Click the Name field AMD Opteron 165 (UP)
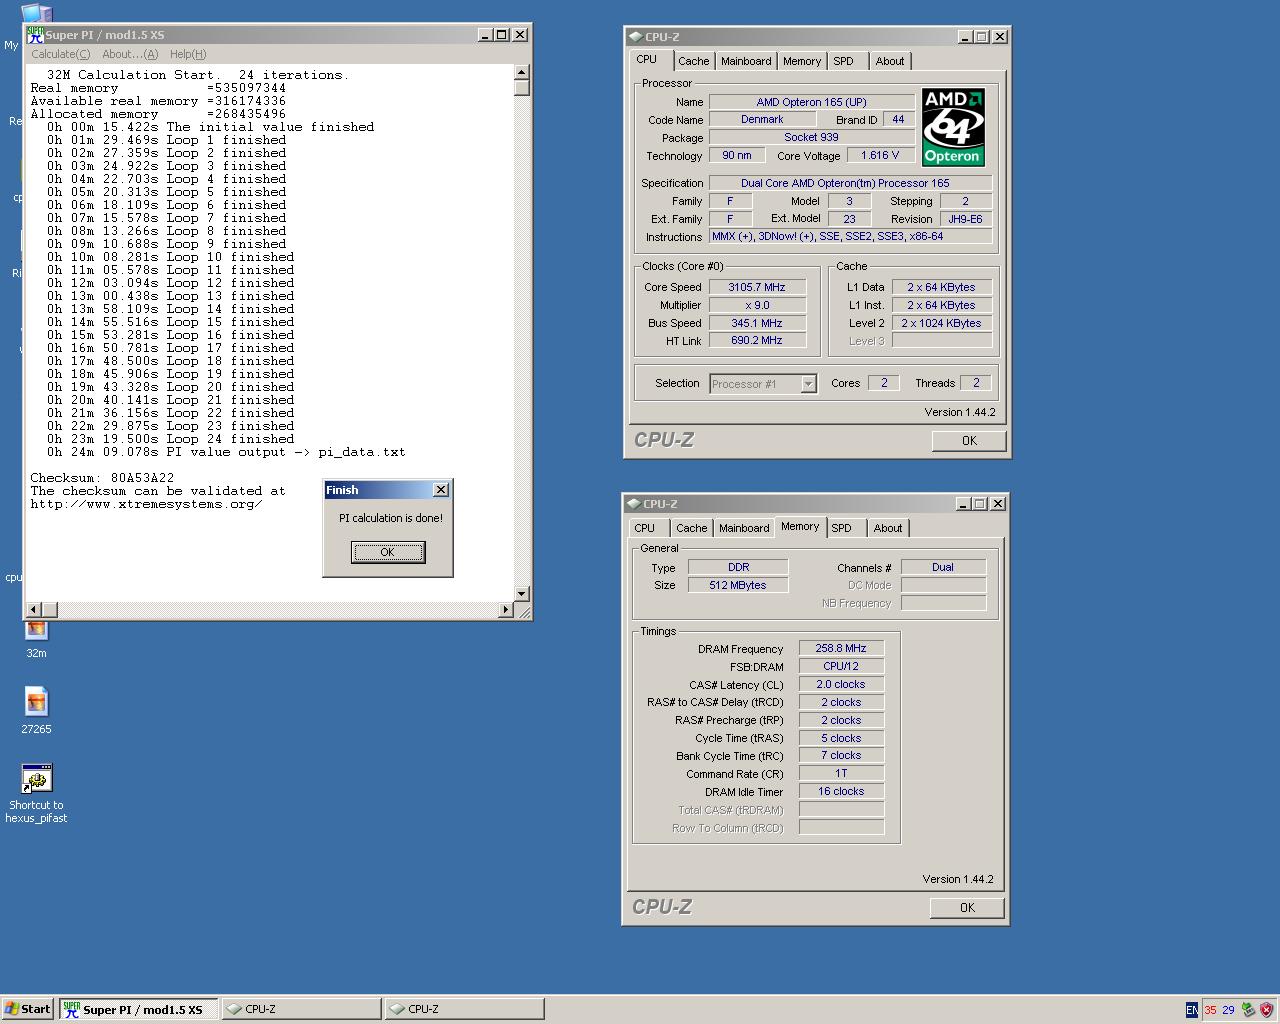This screenshot has width=1280, height=1024. click(x=811, y=102)
